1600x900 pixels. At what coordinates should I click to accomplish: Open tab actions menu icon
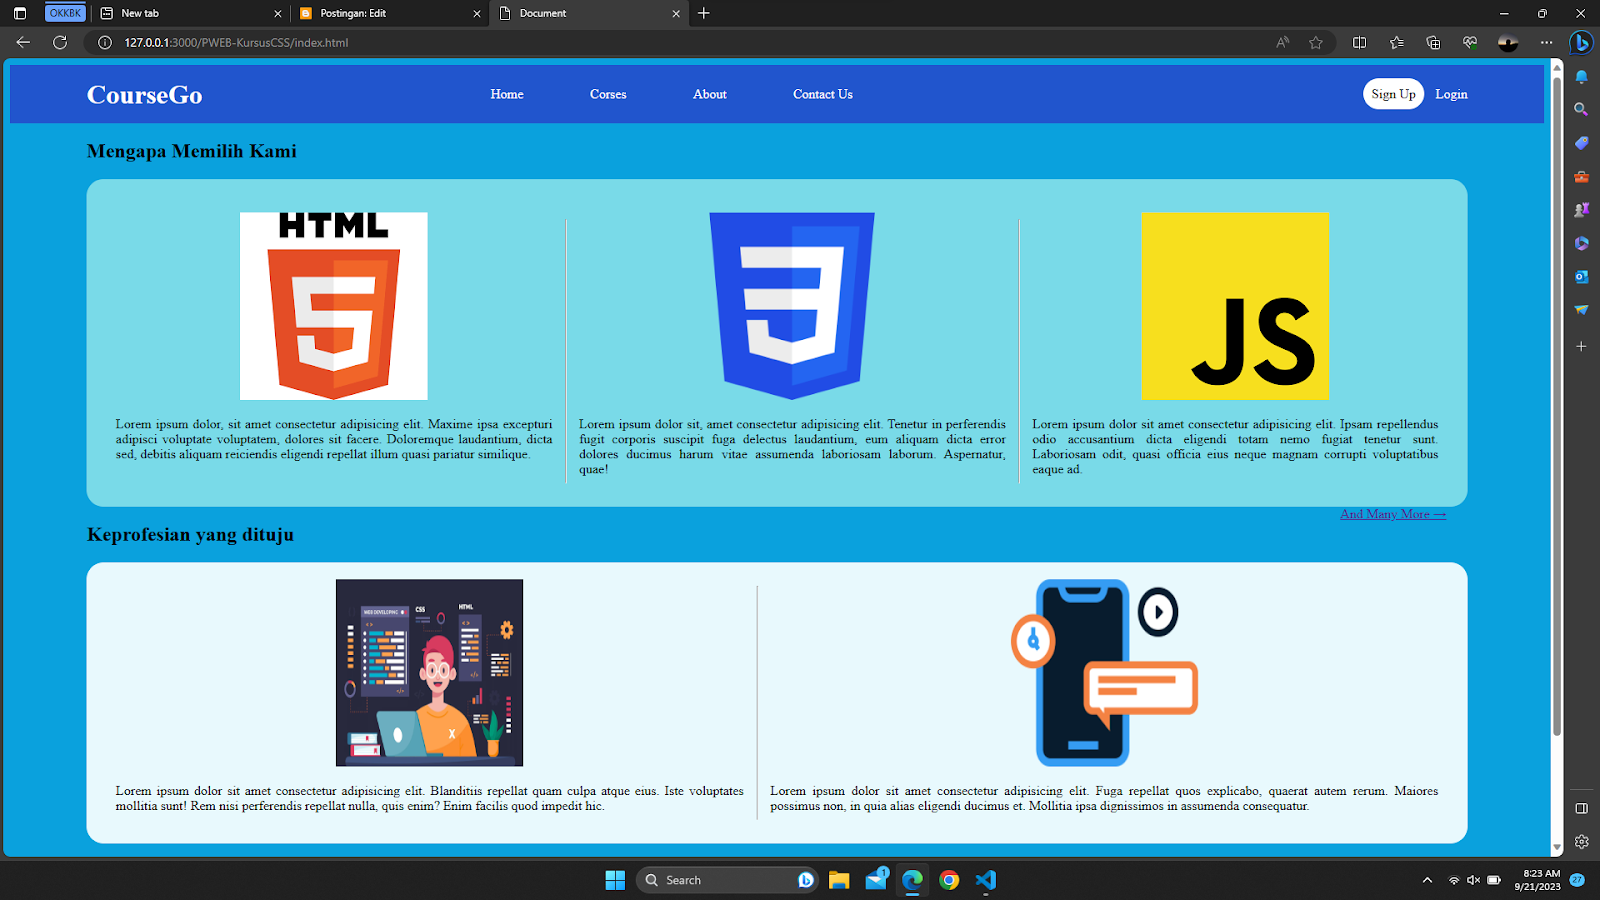[x=20, y=13]
